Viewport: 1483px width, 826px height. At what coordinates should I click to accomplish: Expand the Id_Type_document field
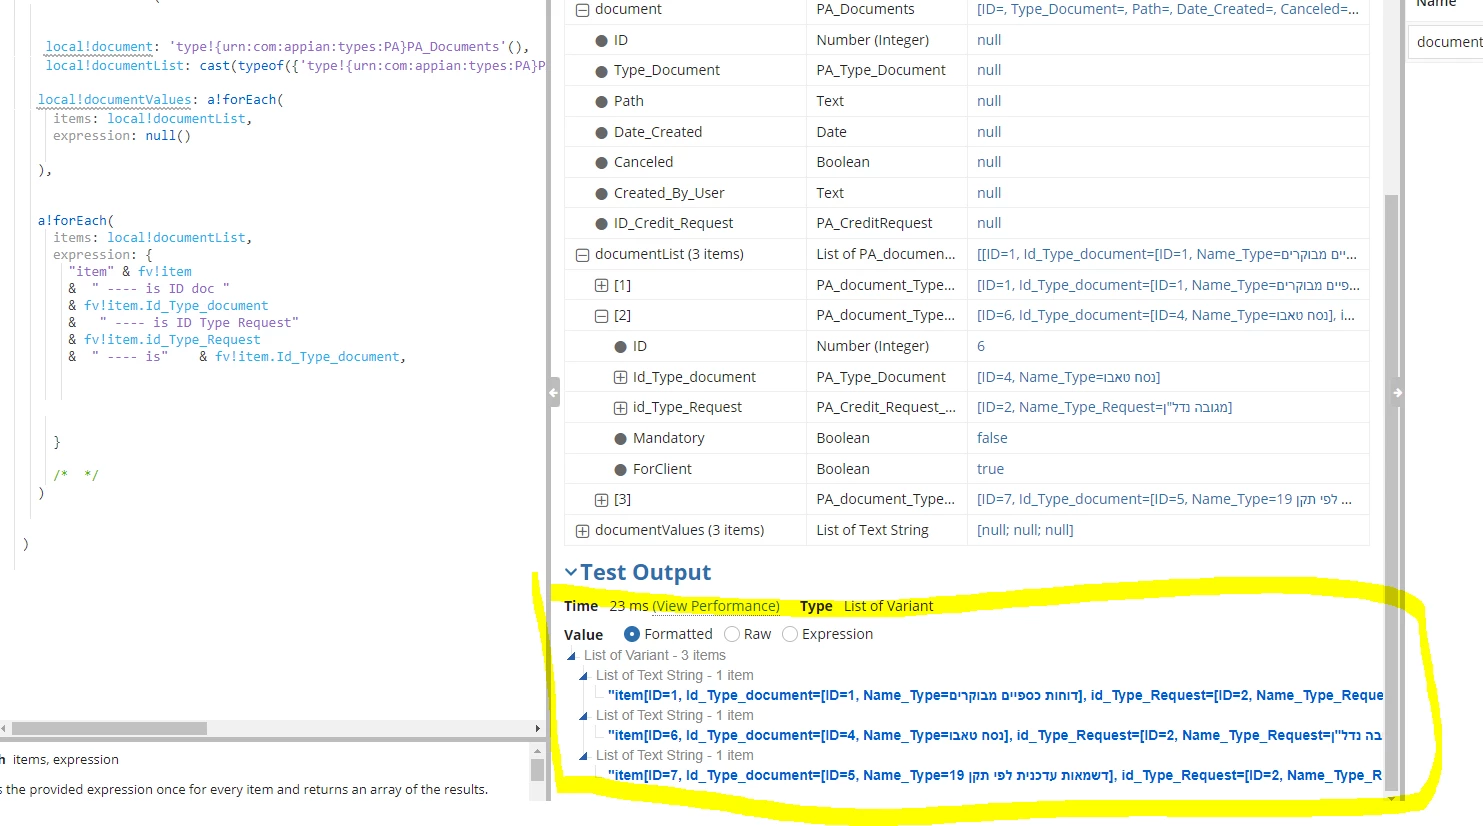coord(620,378)
